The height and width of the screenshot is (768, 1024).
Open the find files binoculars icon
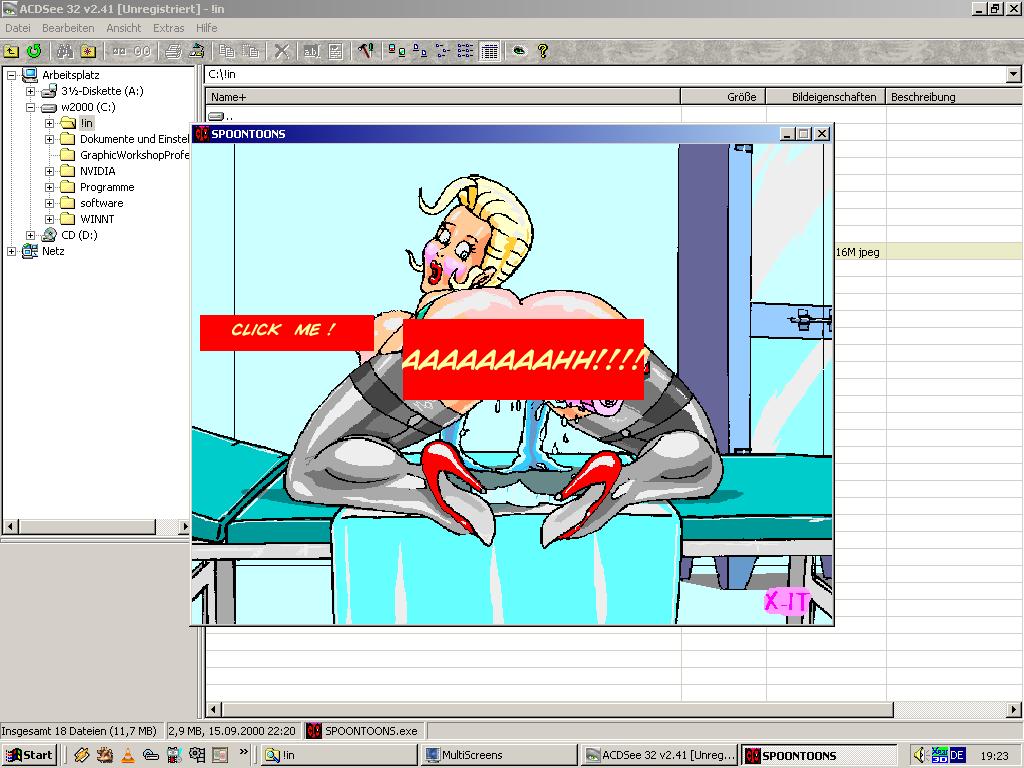click(x=65, y=51)
